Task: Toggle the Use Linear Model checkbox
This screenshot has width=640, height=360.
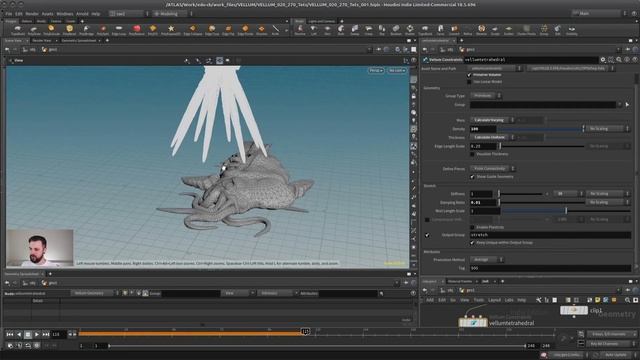Action: (x=469, y=82)
